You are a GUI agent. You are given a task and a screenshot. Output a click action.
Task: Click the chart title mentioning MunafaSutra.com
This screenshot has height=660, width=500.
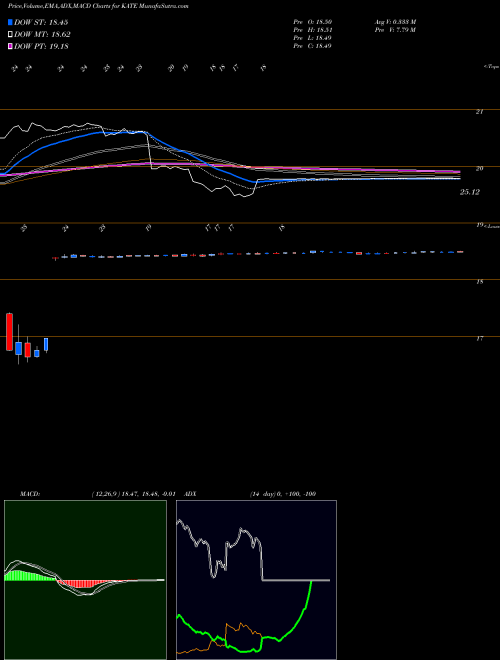pos(98,7)
